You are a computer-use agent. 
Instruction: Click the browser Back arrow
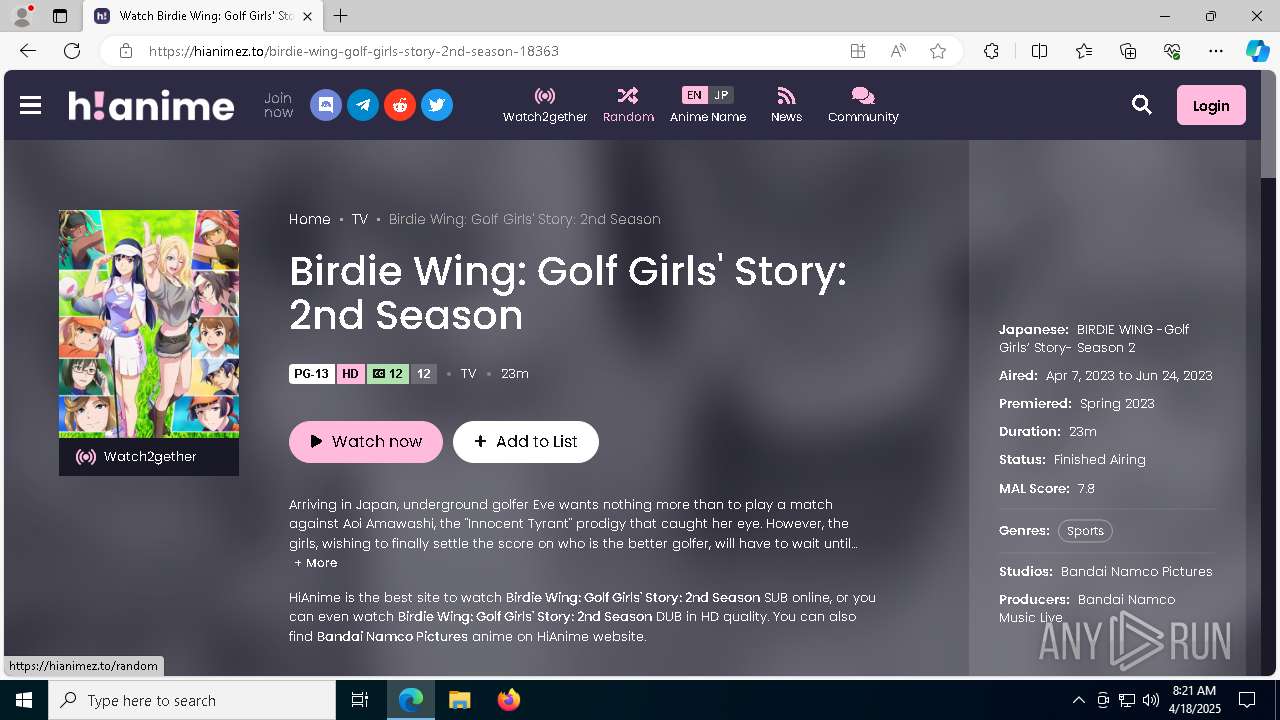click(28, 51)
